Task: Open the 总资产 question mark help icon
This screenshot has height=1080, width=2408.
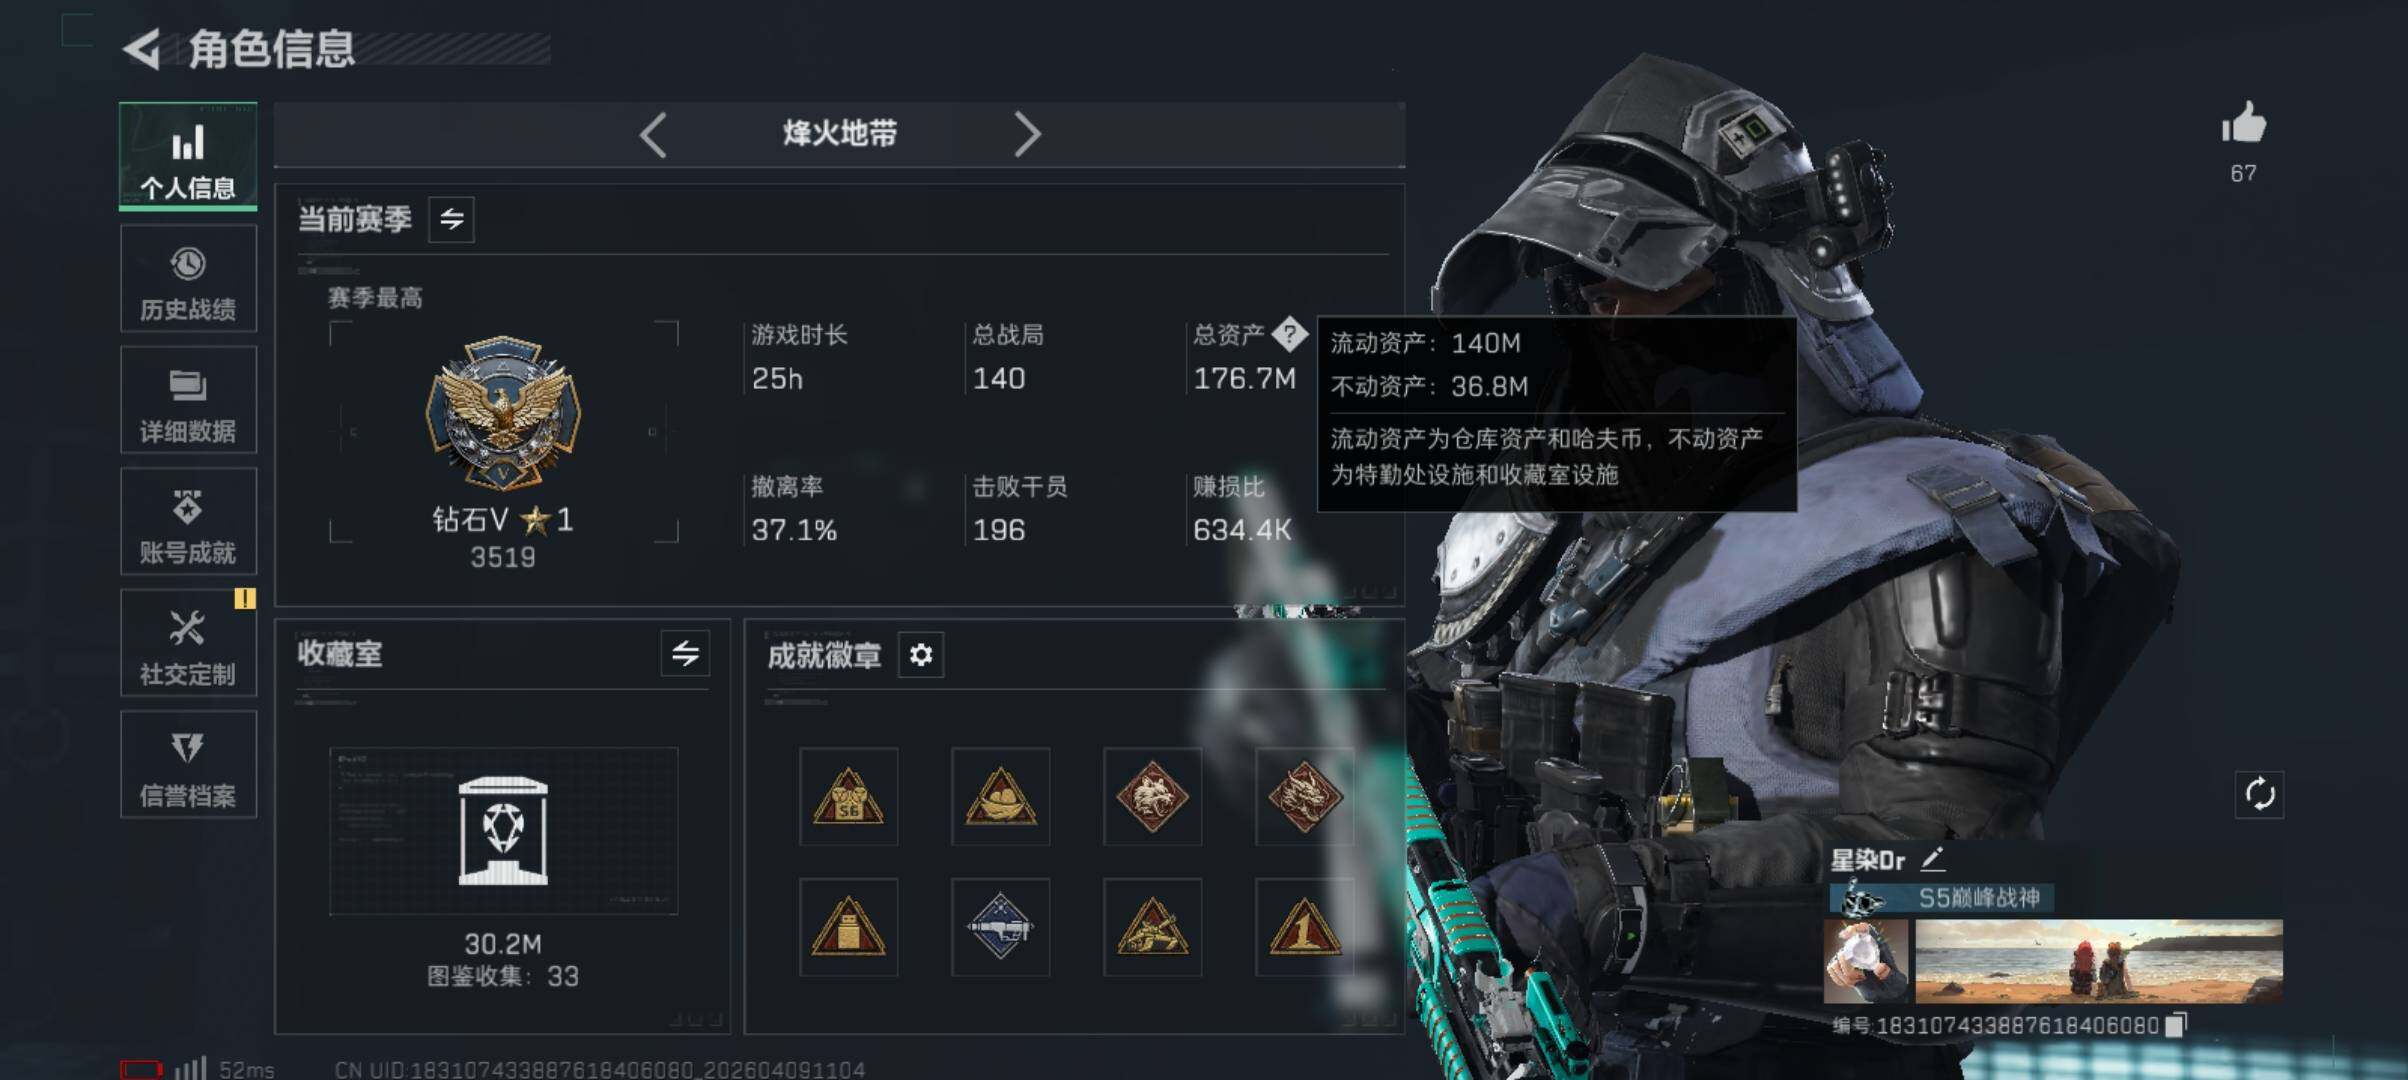Action: pyautogui.click(x=1289, y=334)
